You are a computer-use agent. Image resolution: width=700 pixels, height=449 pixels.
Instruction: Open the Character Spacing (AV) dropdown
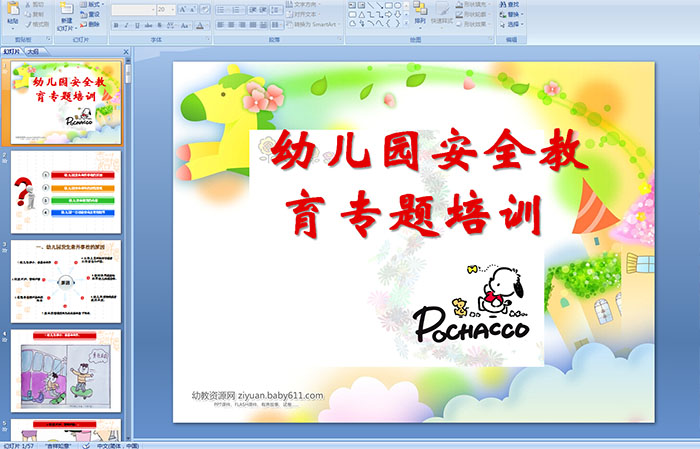[171, 25]
